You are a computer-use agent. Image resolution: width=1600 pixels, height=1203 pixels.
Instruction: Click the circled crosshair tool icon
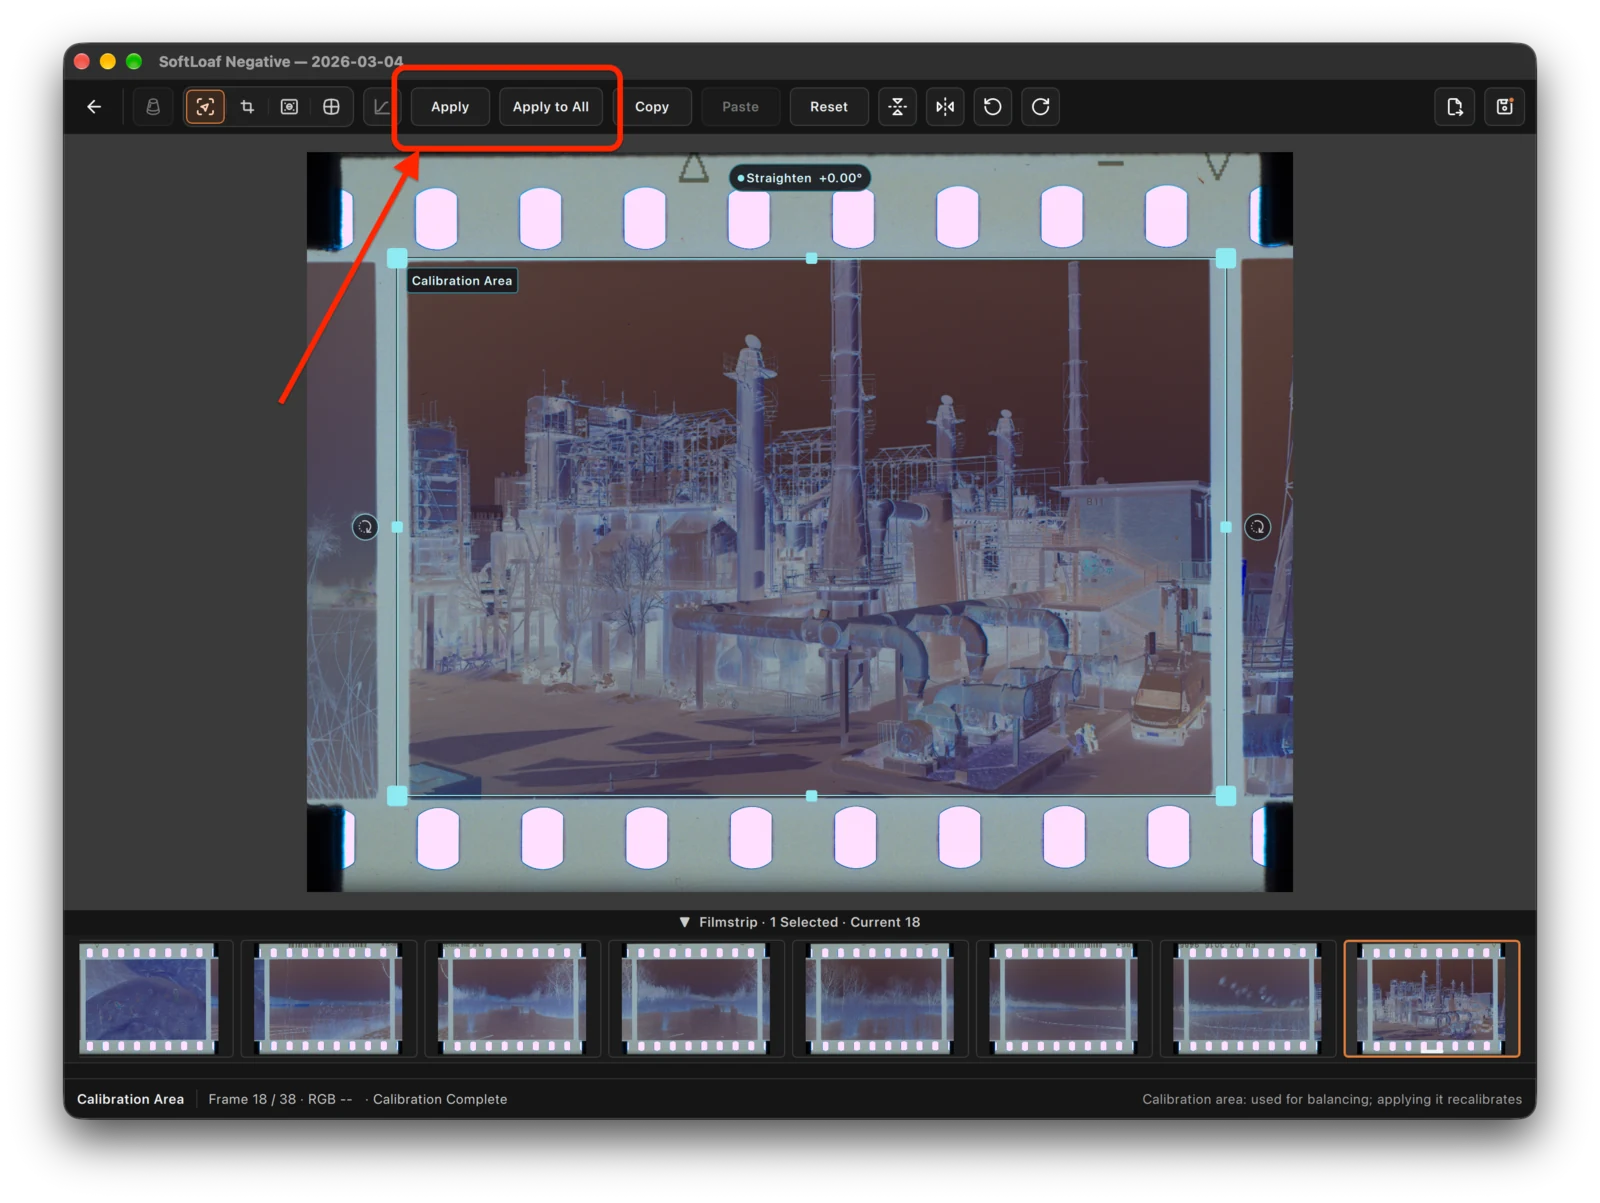331,107
